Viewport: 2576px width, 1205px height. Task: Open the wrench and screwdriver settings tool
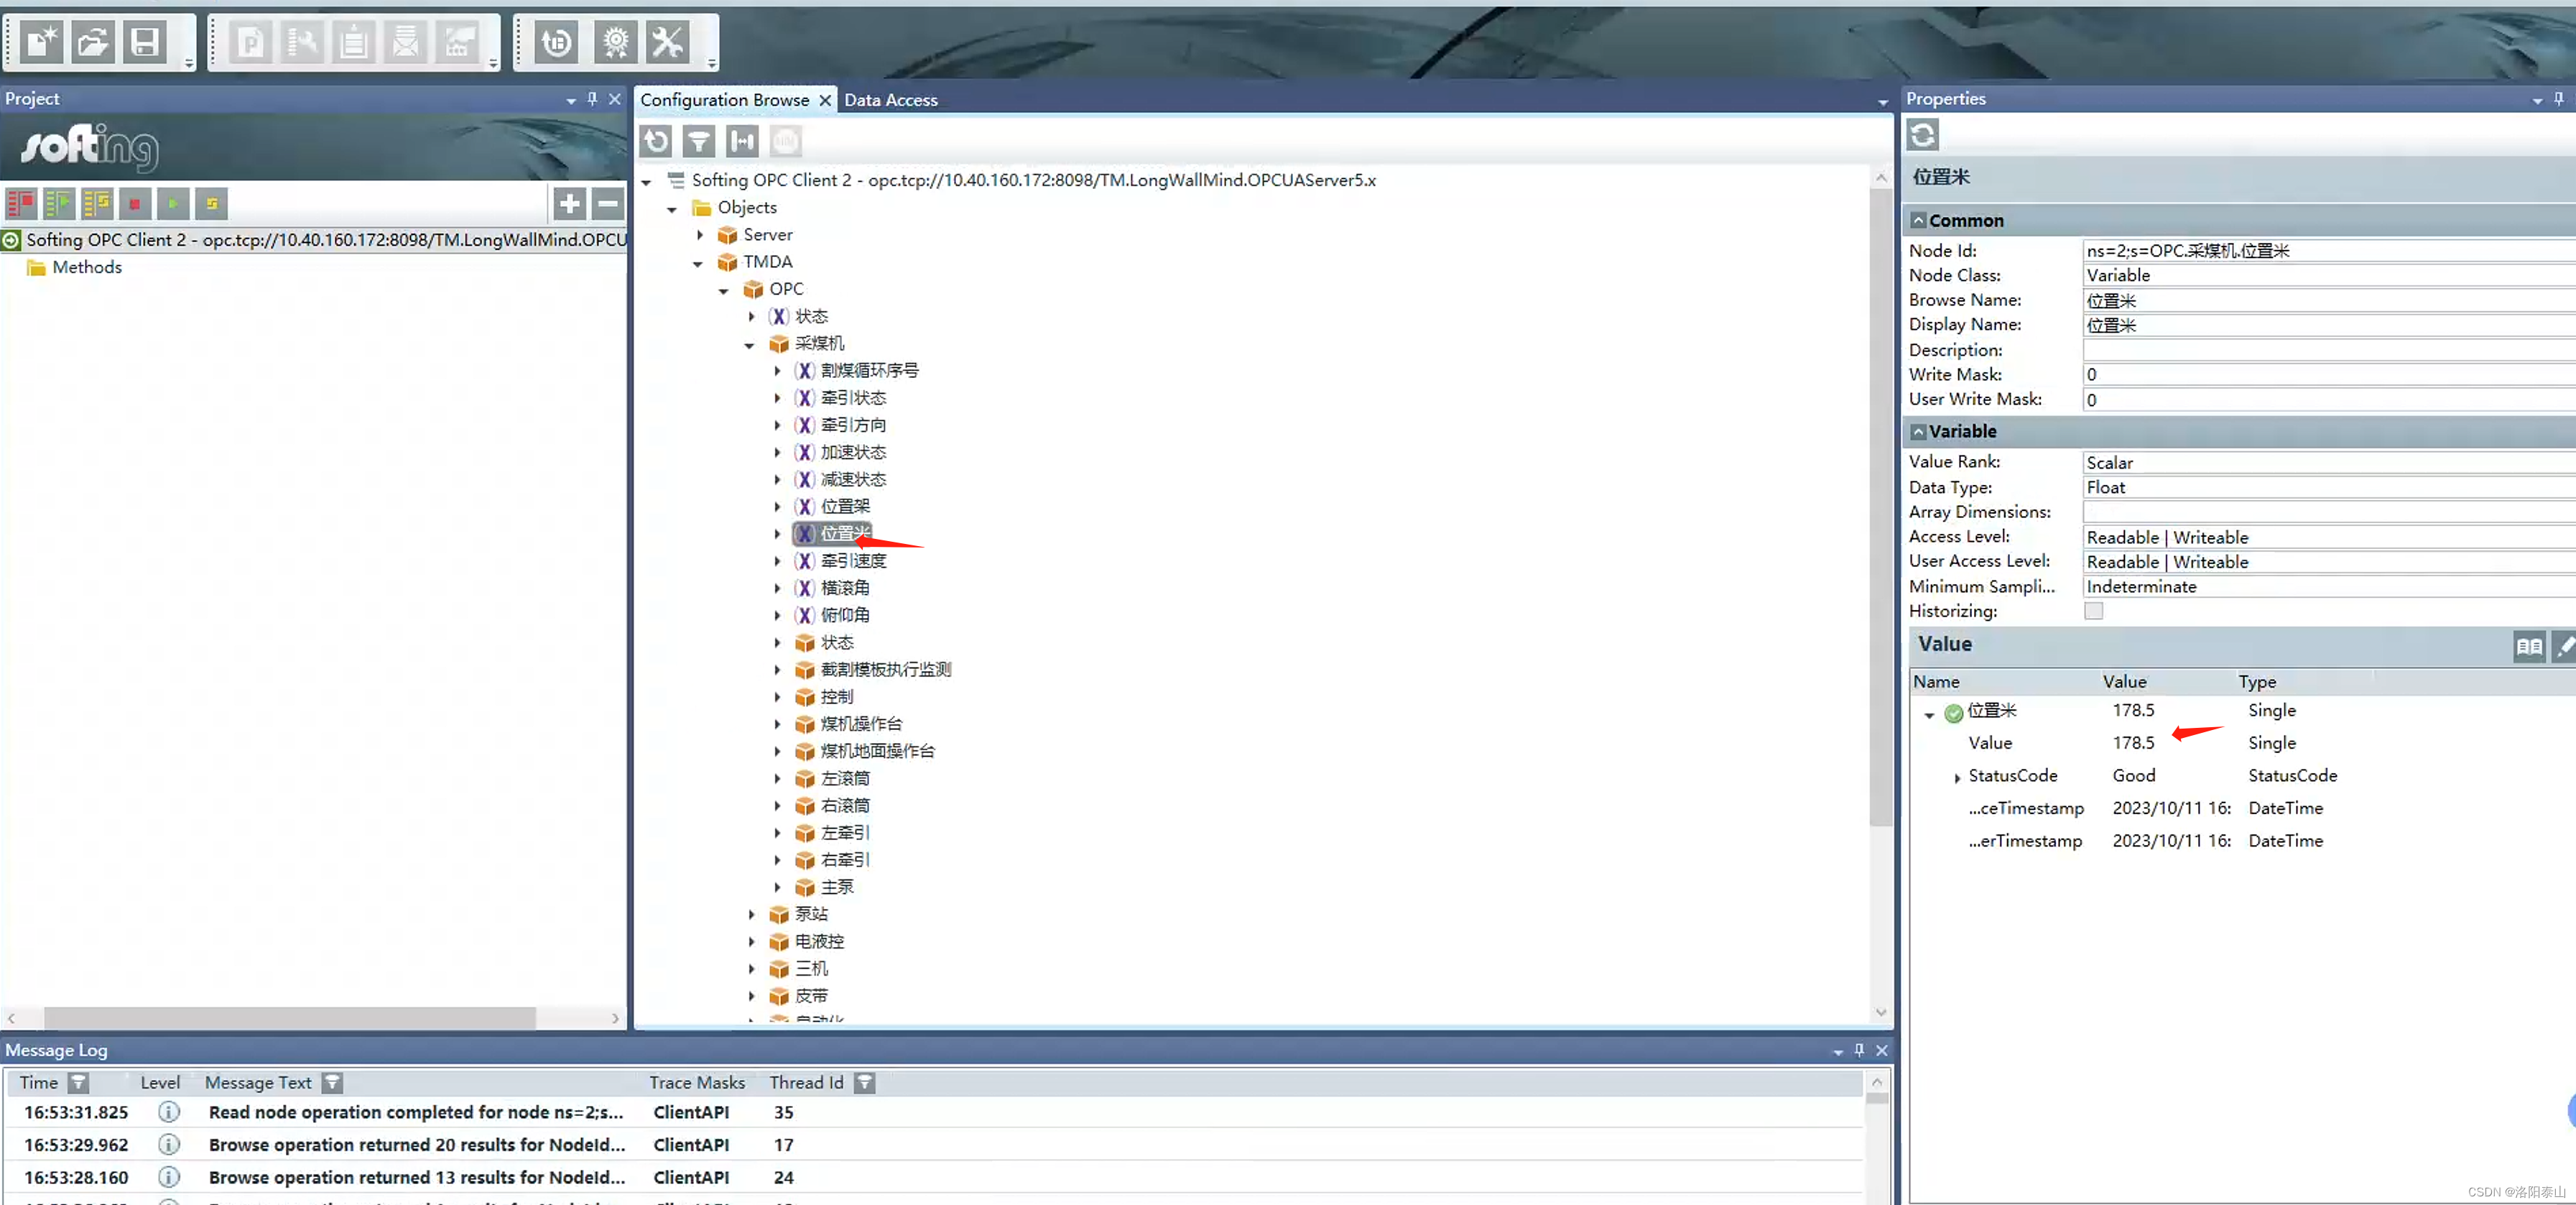pyautogui.click(x=667, y=42)
